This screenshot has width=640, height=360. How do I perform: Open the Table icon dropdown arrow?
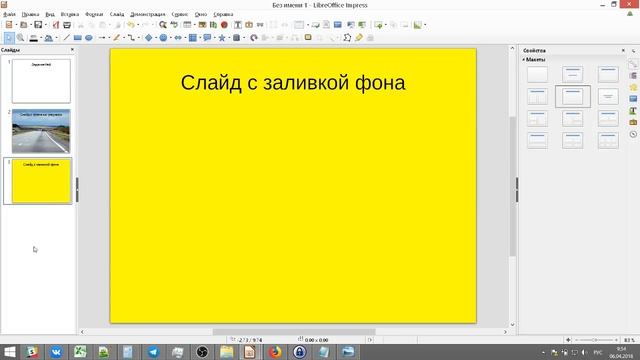[194, 25]
